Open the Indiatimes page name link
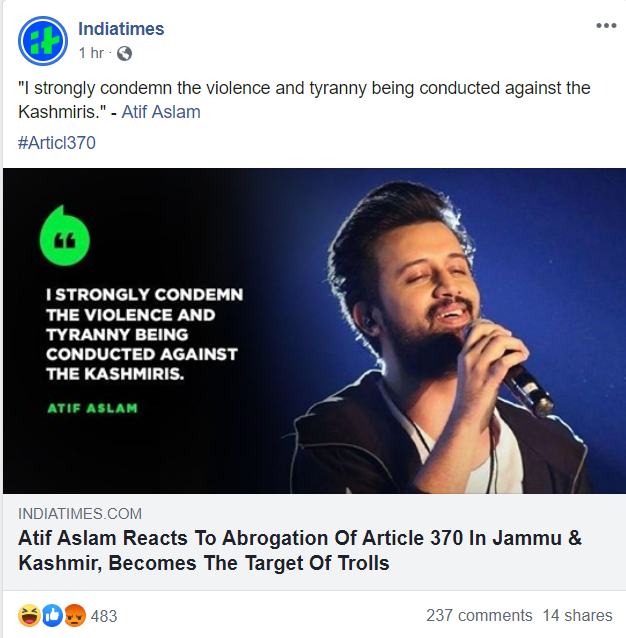 [121, 29]
